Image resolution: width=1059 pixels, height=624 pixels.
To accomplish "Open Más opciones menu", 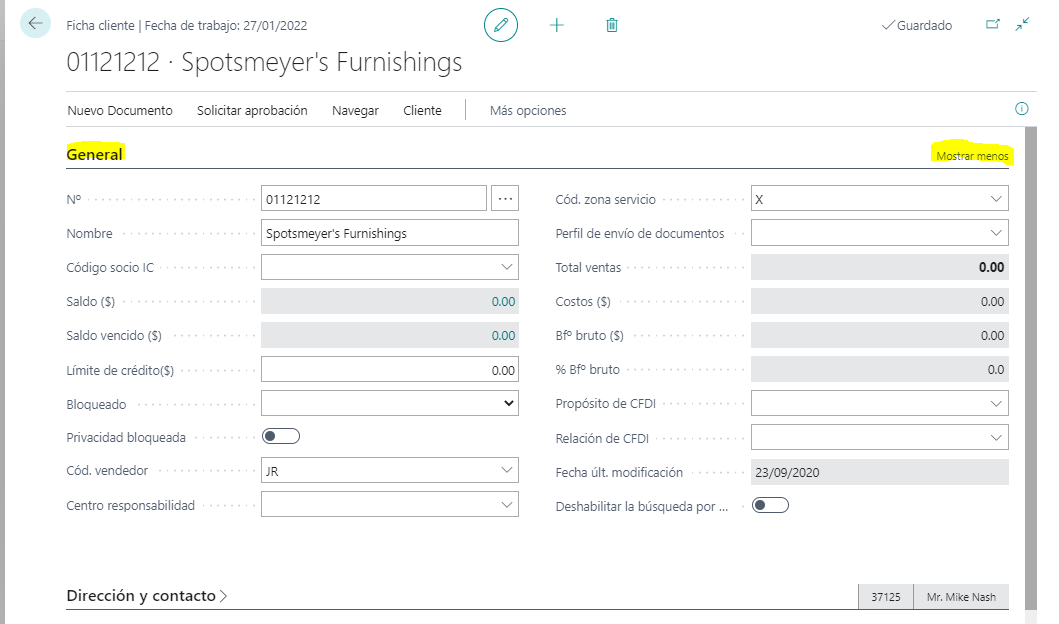I will [x=528, y=111].
